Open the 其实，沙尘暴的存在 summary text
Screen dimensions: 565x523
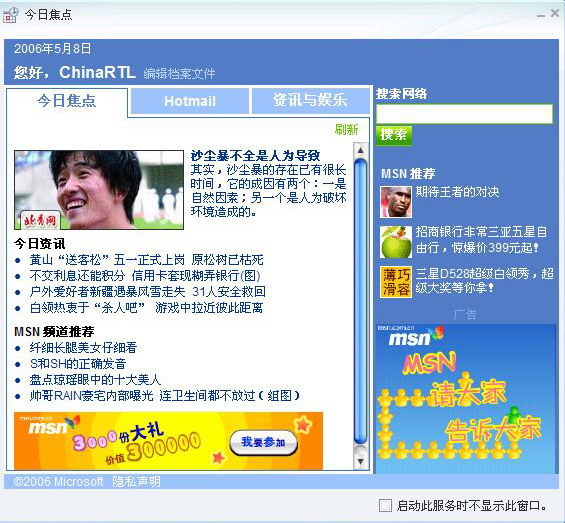268,190
